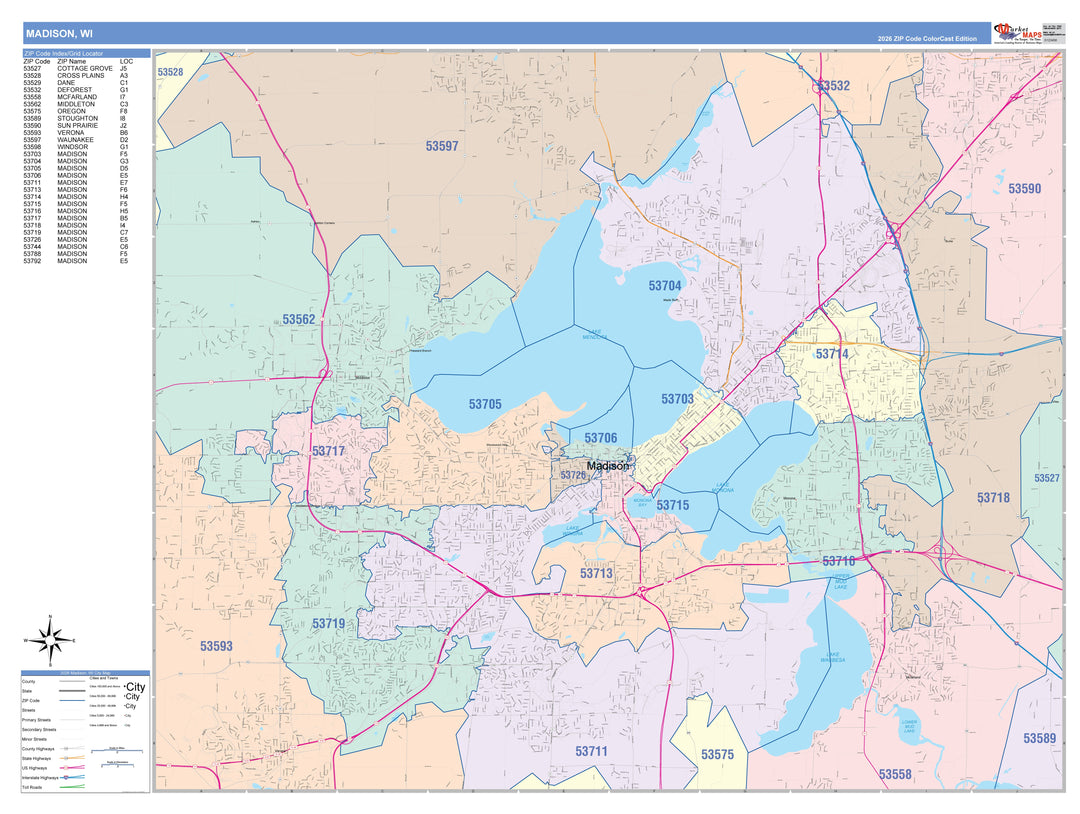Click the State boundary dark line sample
This screenshot has height=814, width=1080.
click(72, 691)
